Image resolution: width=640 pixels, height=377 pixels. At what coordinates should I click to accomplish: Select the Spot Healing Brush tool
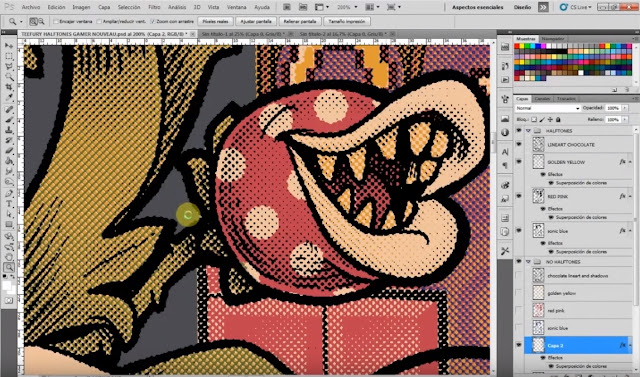[x=9, y=109]
